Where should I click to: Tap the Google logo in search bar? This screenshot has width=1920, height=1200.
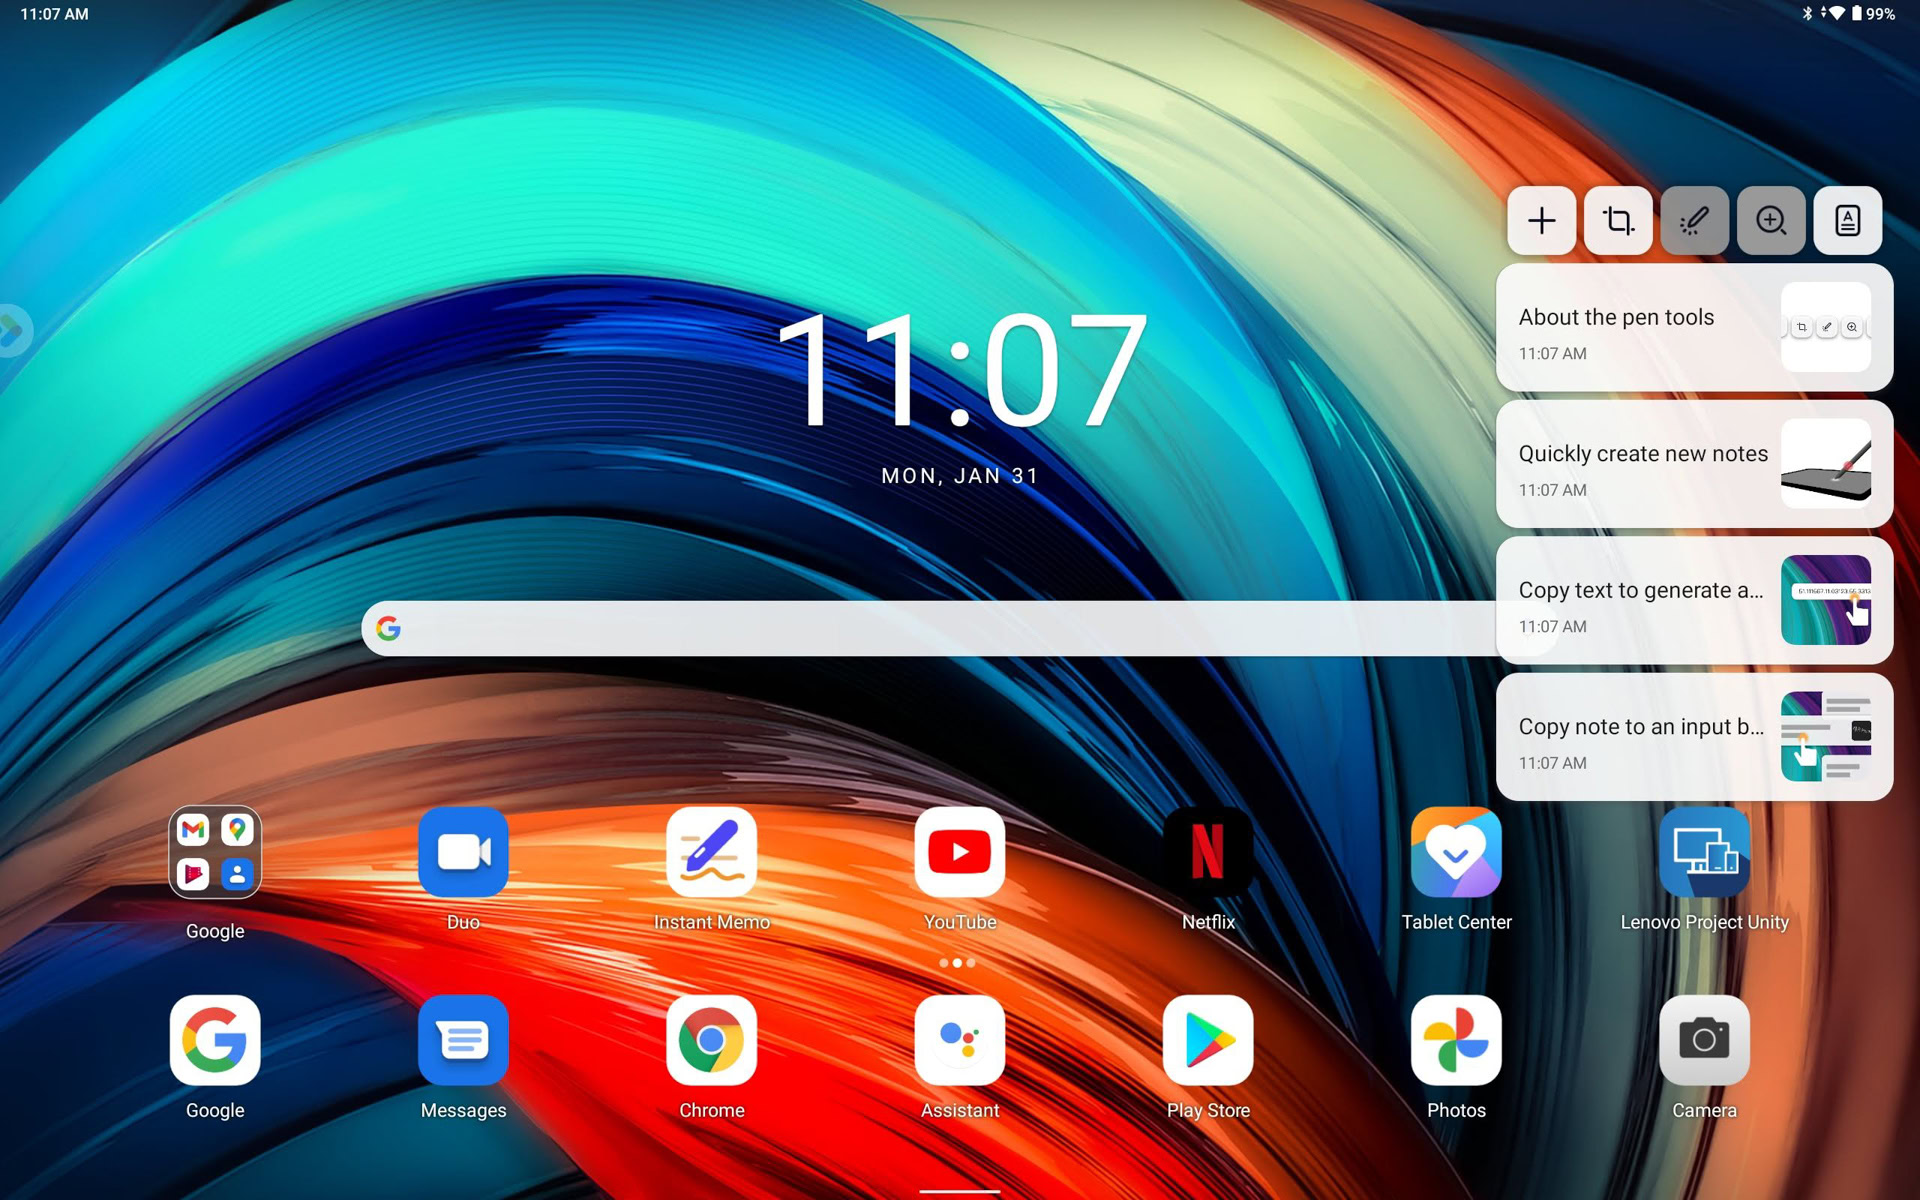pyautogui.click(x=388, y=628)
